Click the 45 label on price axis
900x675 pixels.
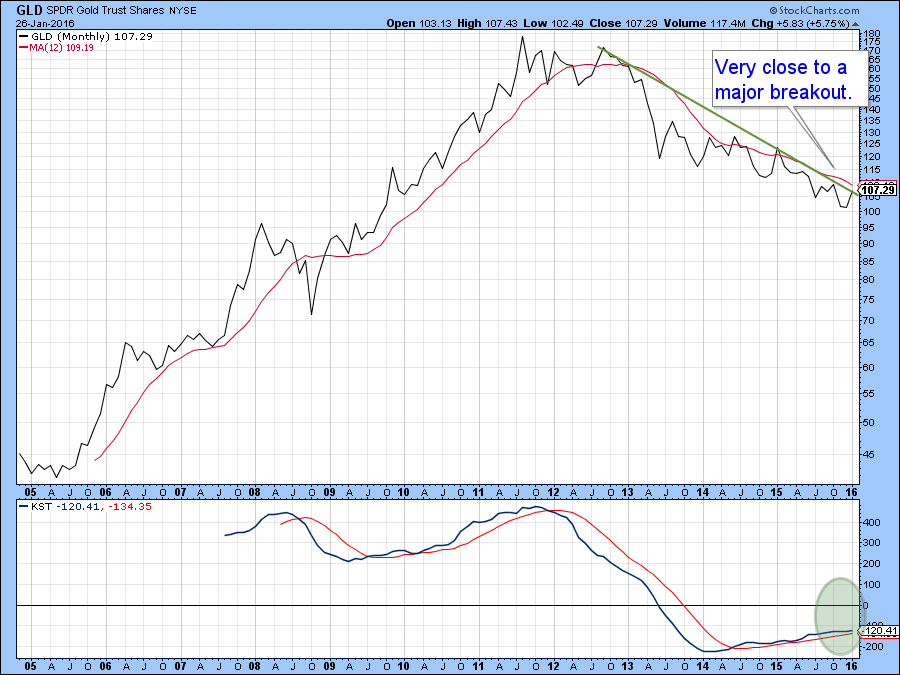868,455
